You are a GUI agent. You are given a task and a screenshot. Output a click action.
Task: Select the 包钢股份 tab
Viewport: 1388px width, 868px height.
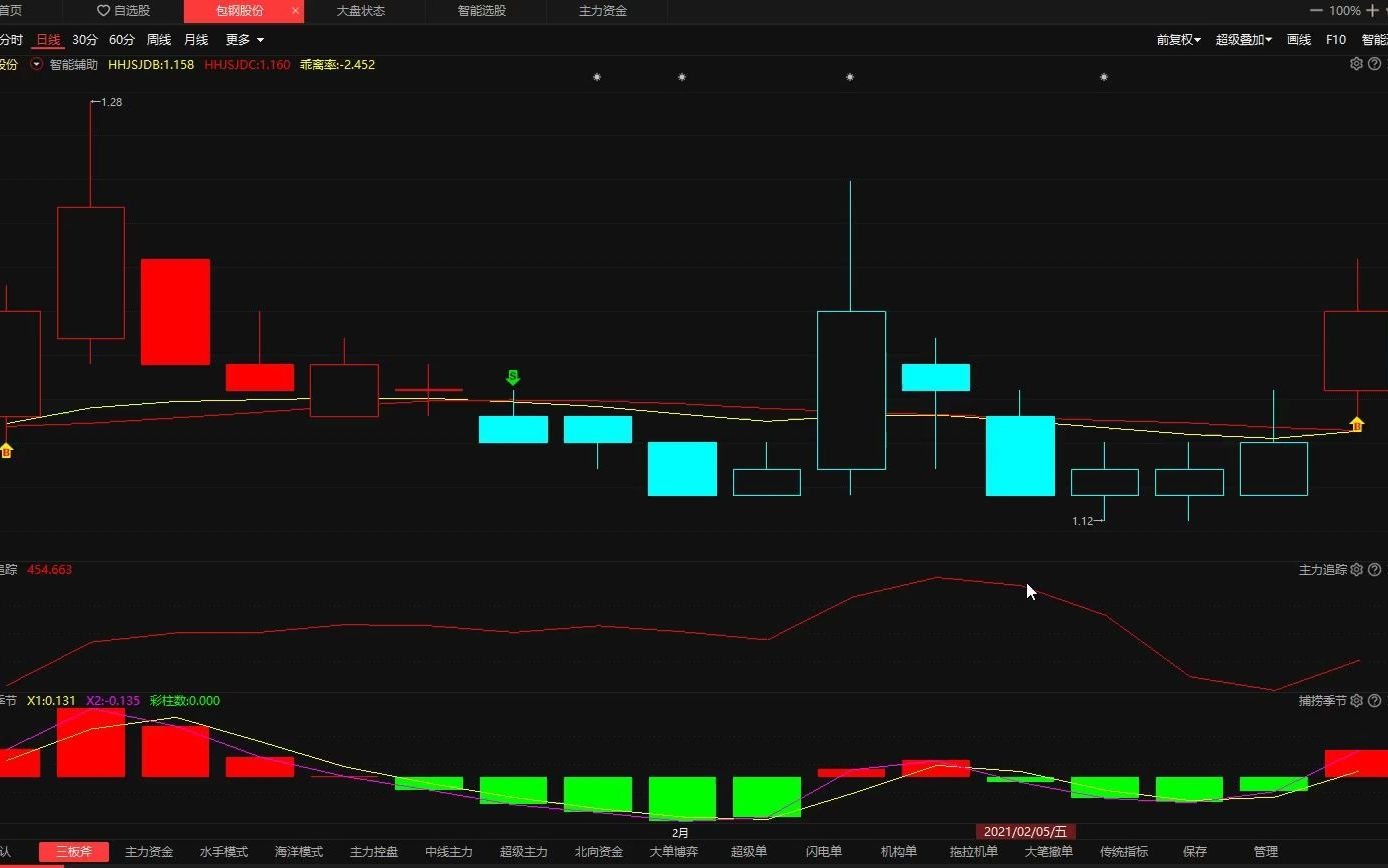[x=240, y=11]
